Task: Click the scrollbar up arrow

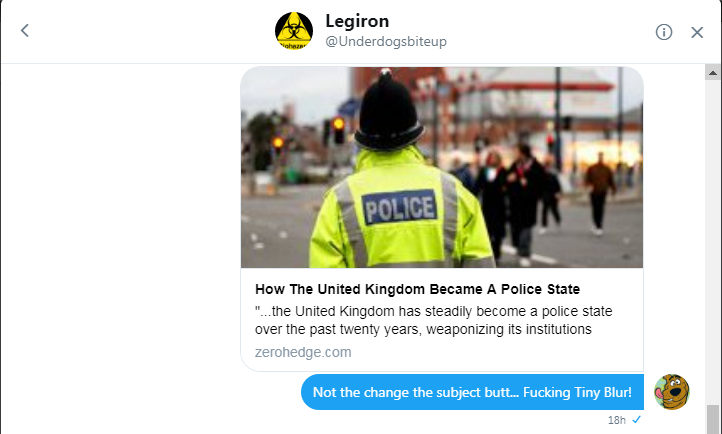Action: (x=713, y=73)
